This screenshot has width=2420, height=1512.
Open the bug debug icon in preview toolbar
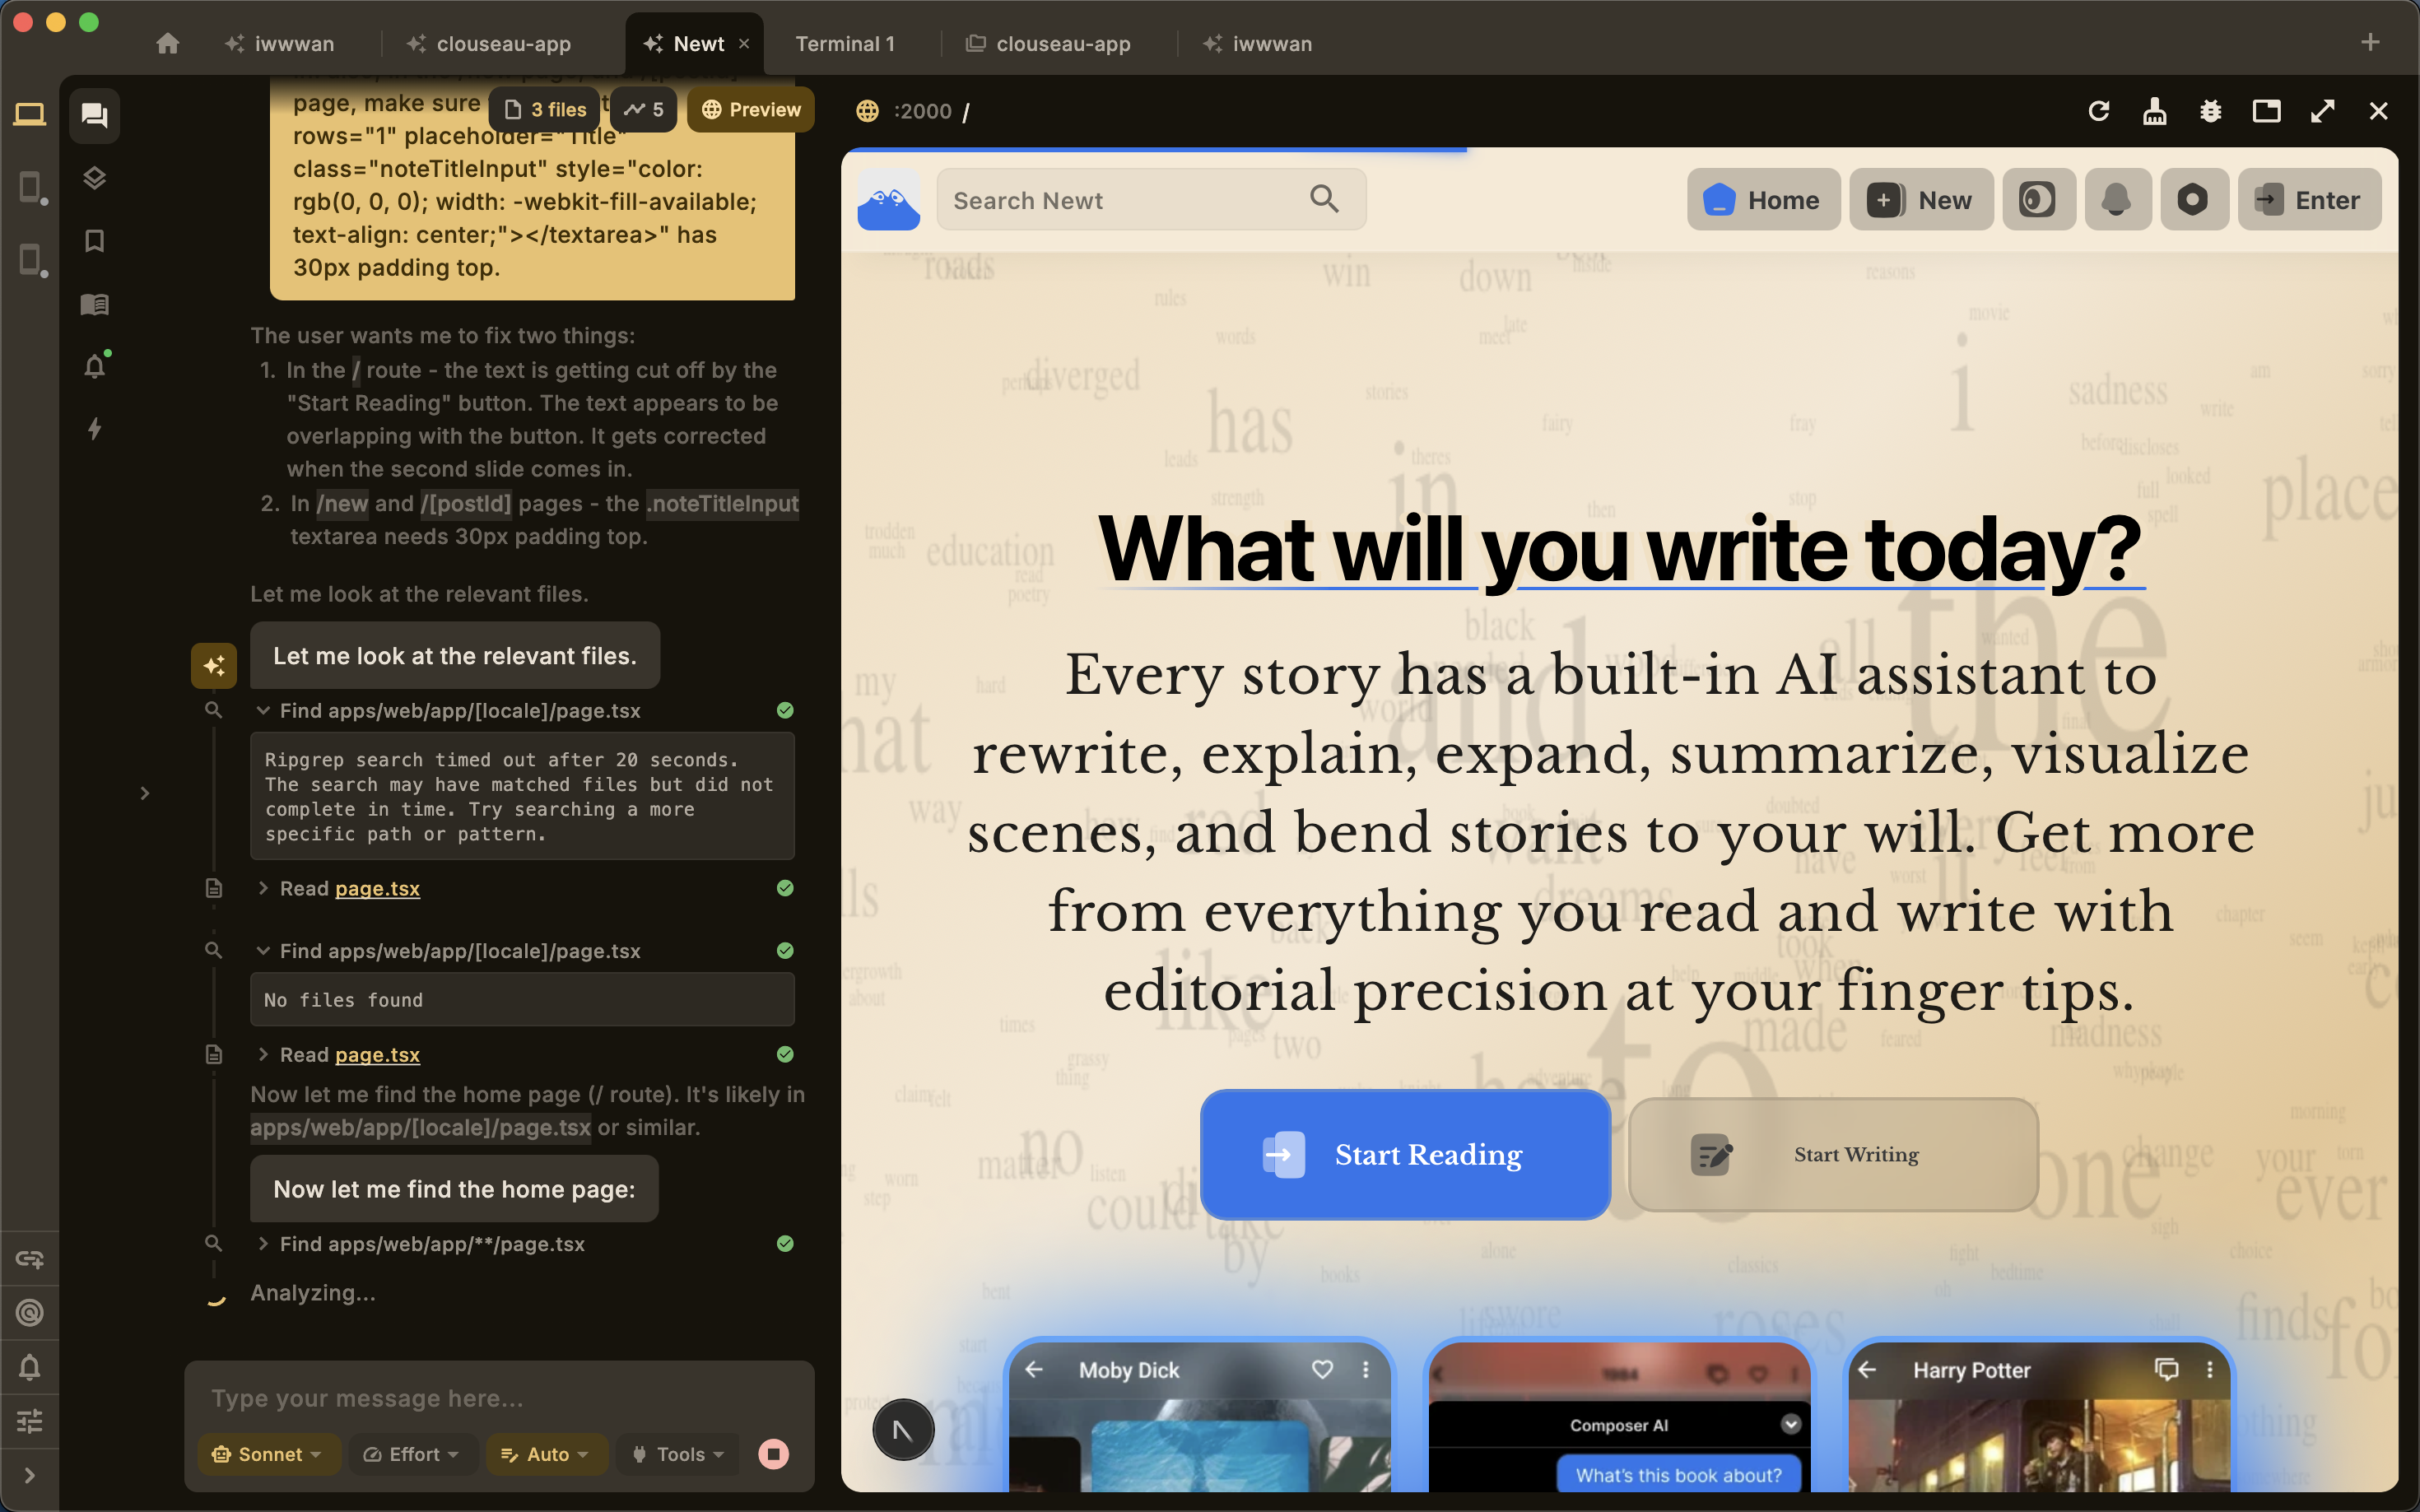tap(2211, 111)
